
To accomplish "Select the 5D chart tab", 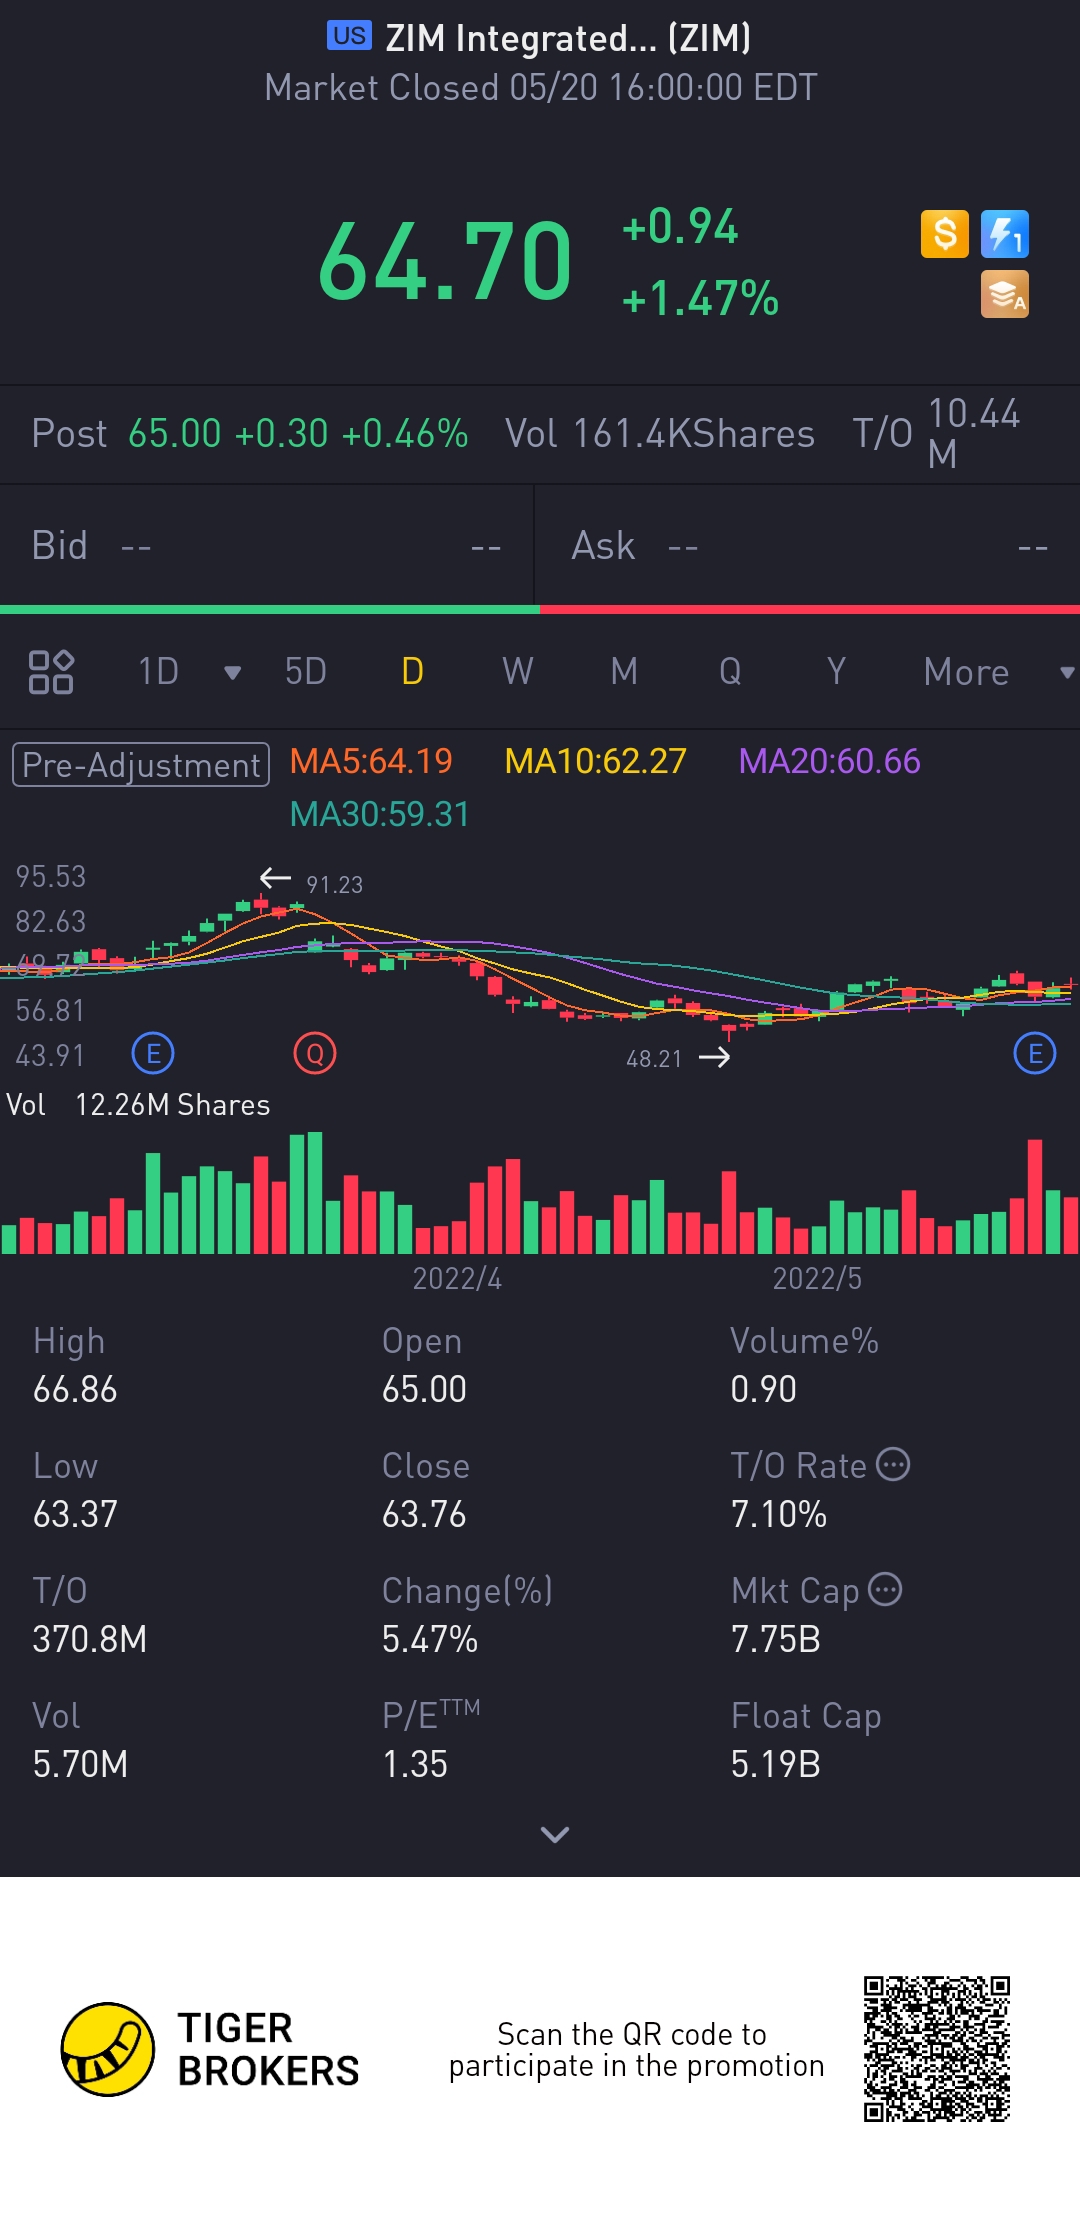I will click(x=306, y=672).
